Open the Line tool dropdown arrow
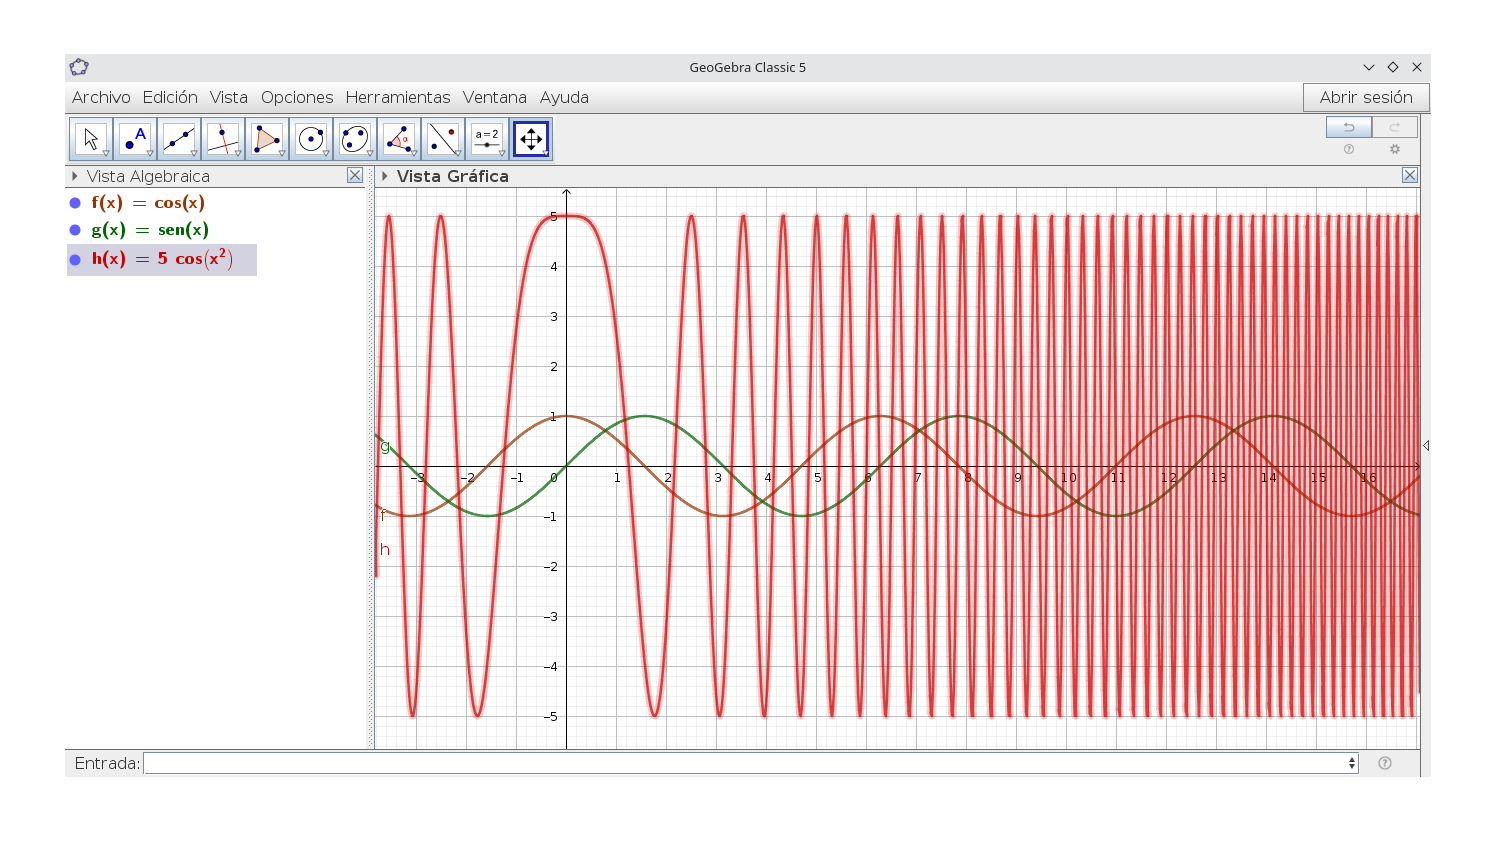This screenshot has height=854, width=1496. click(194, 154)
